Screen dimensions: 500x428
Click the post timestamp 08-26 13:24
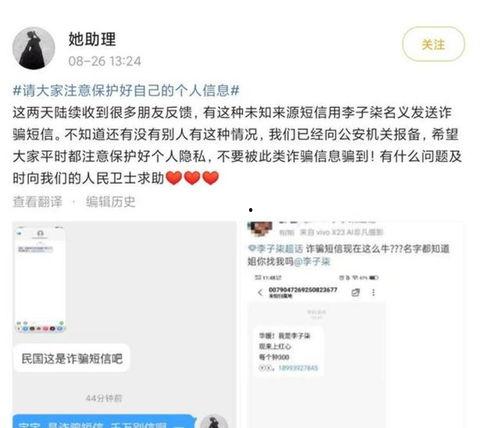105,61
